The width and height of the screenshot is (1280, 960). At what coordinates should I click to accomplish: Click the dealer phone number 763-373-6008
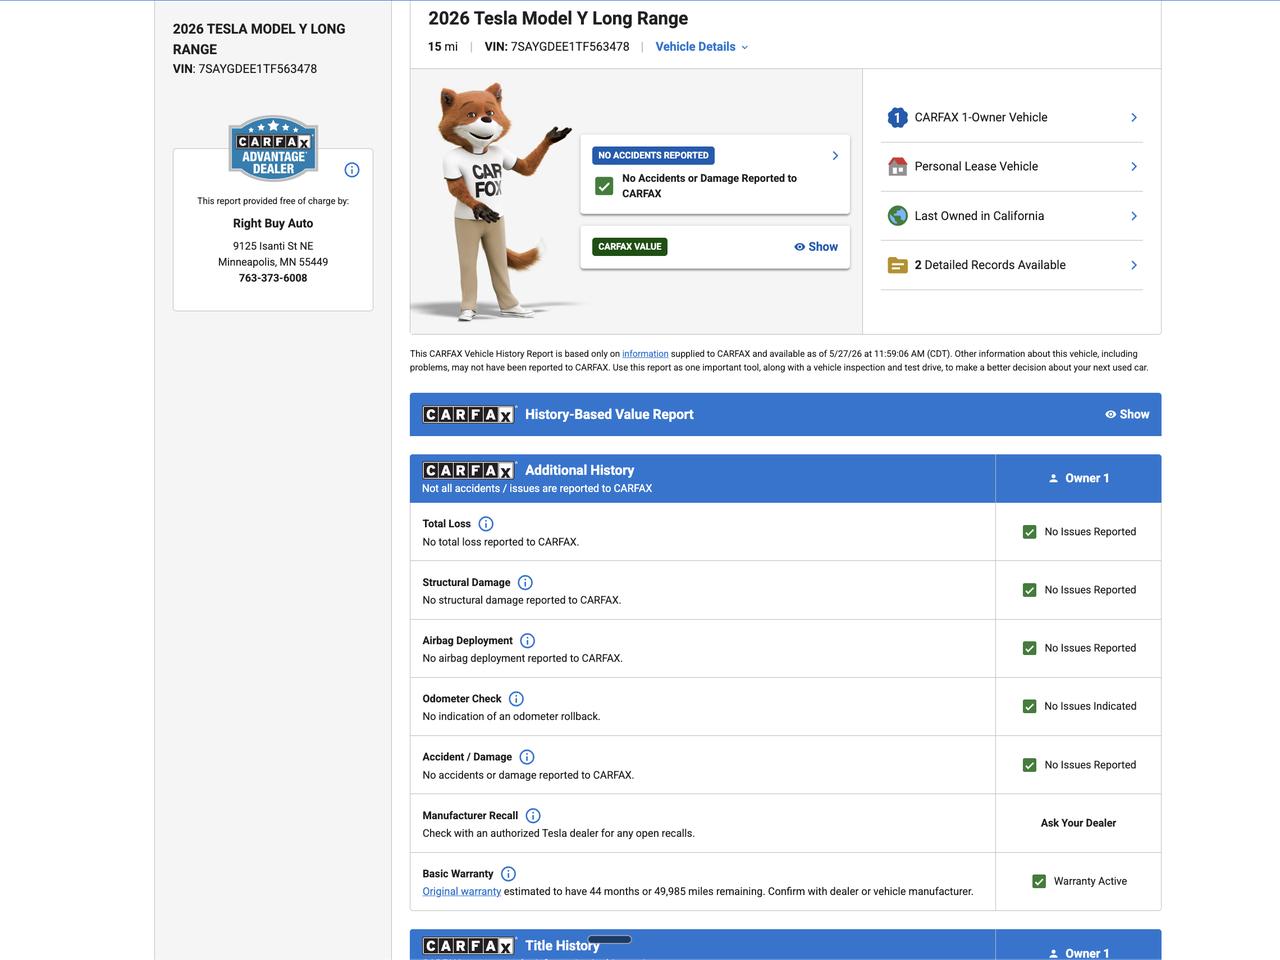[273, 278]
